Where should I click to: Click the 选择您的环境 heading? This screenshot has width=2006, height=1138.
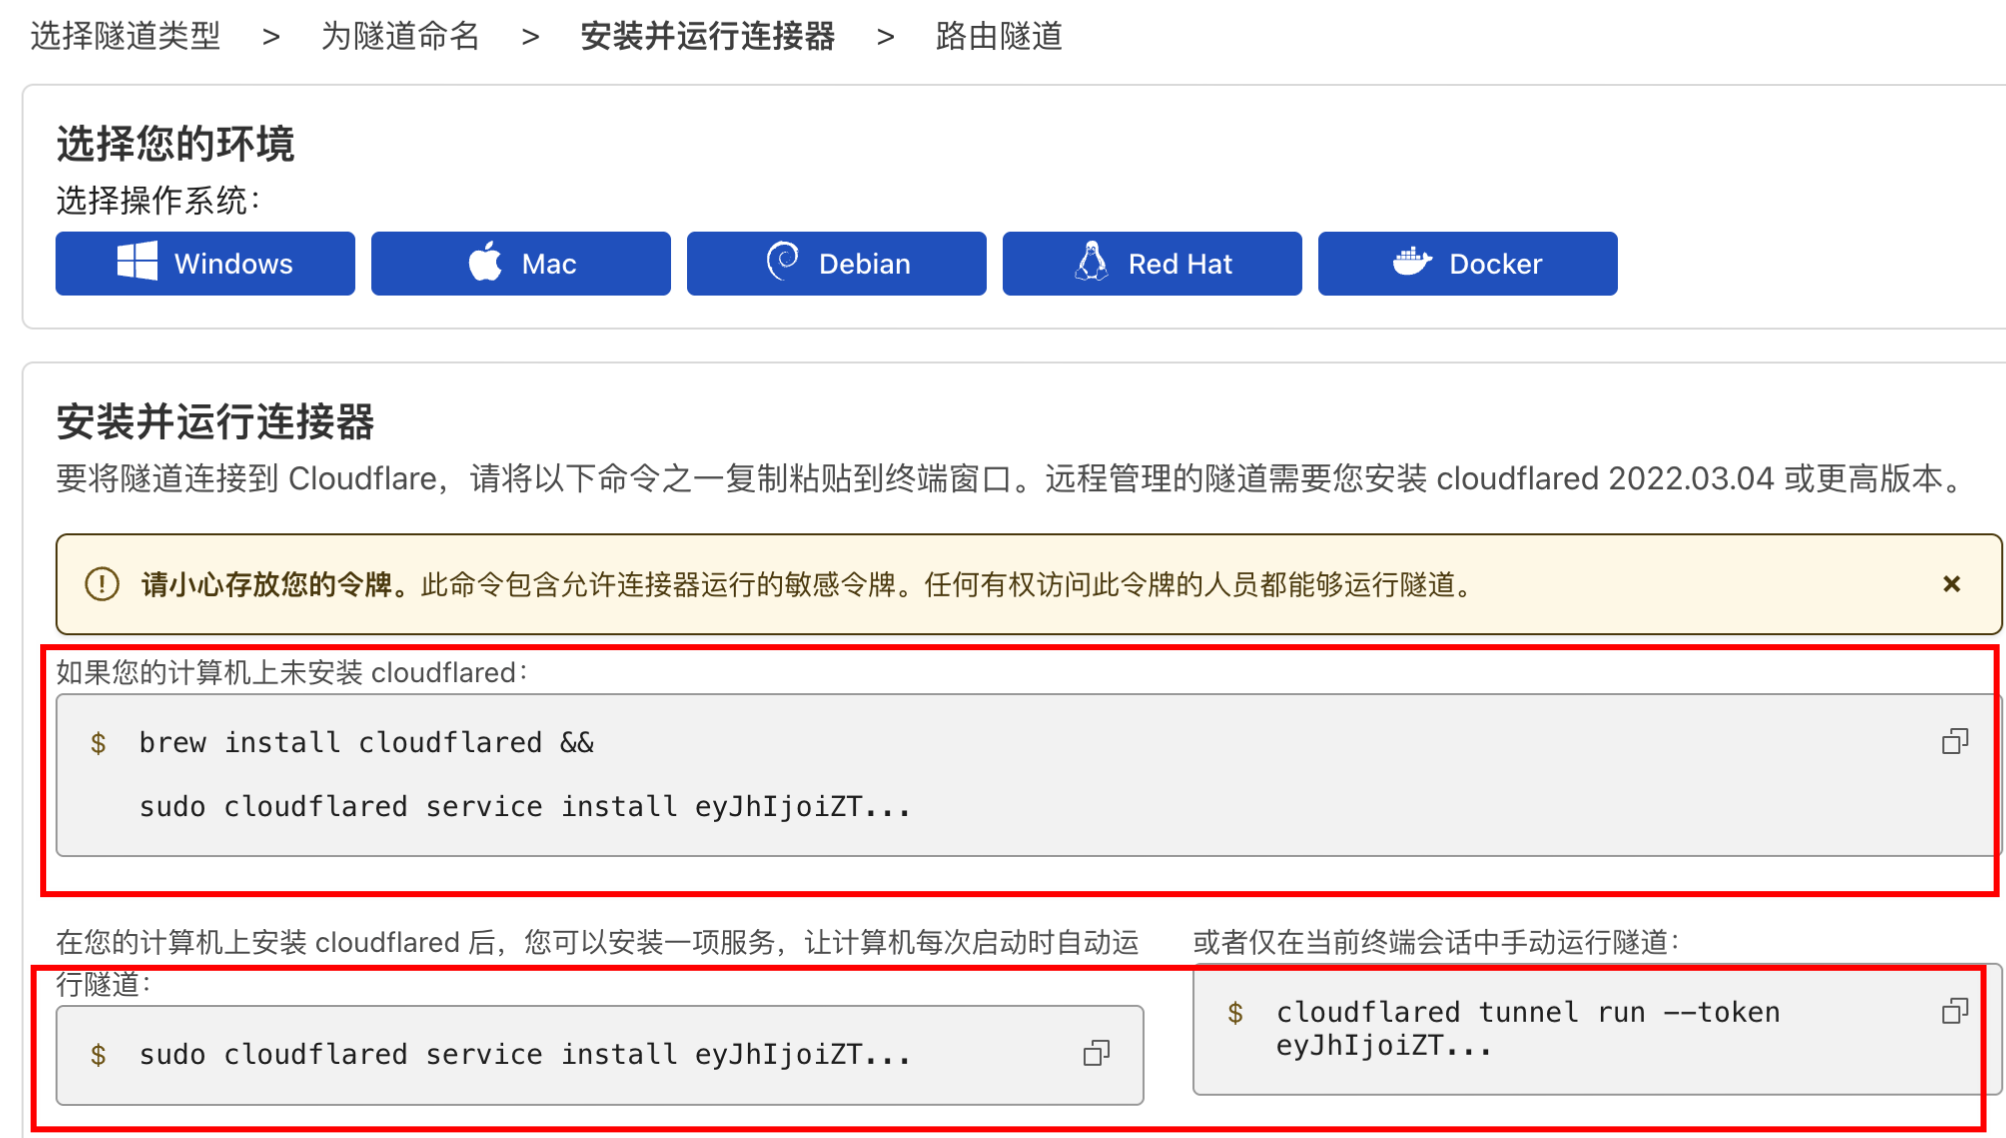pos(175,144)
